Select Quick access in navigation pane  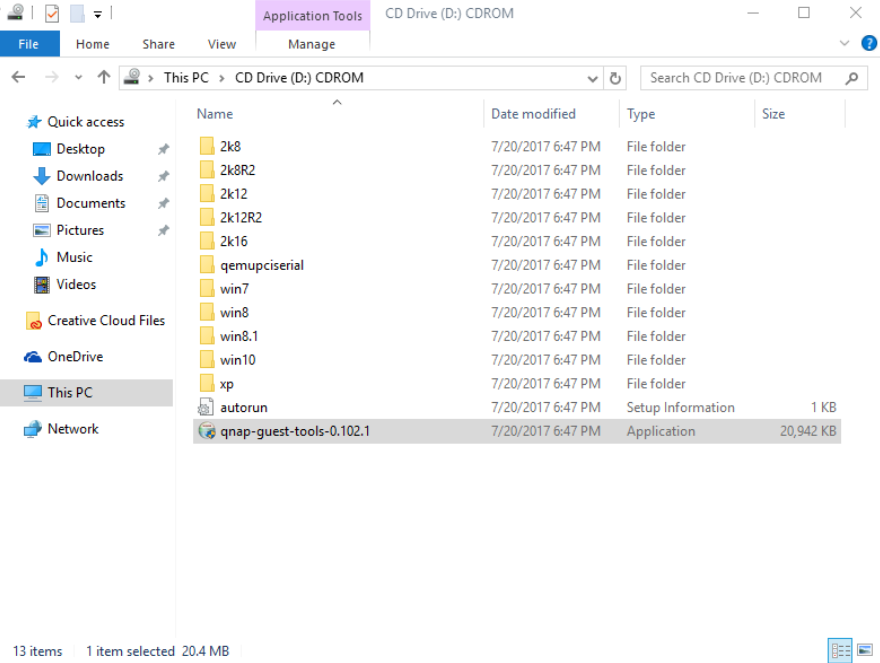coord(85,122)
